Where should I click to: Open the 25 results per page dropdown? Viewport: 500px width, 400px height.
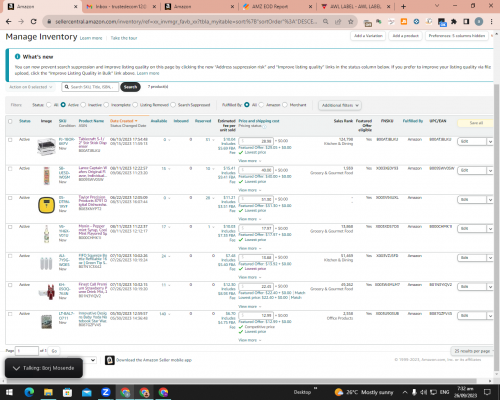click(472, 351)
